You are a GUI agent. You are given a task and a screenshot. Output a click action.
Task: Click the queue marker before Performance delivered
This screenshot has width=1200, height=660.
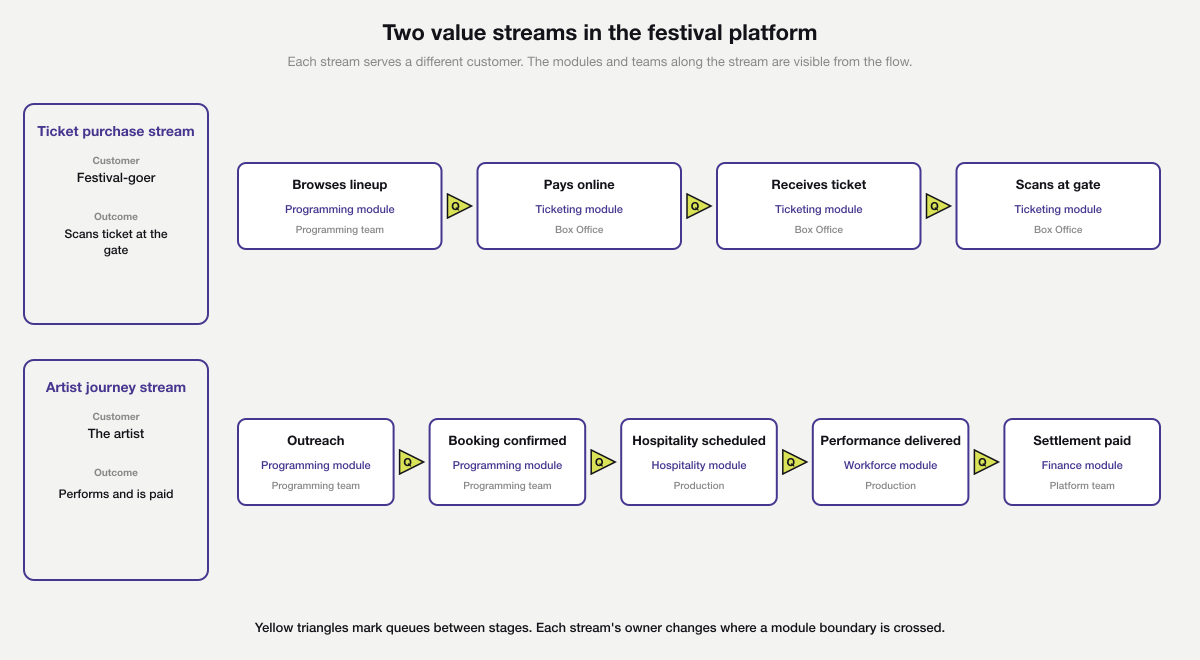pyautogui.click(x=794, y=461)
